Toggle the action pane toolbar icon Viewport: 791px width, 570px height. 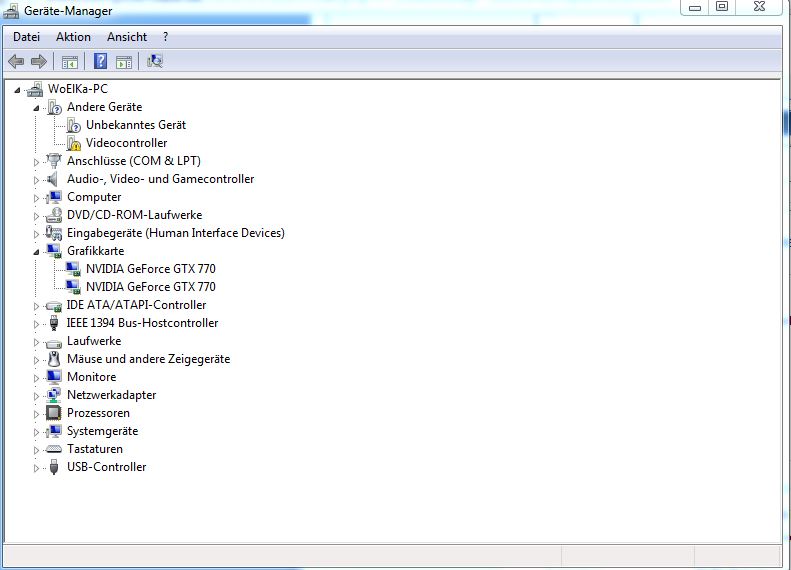point(124,62)
